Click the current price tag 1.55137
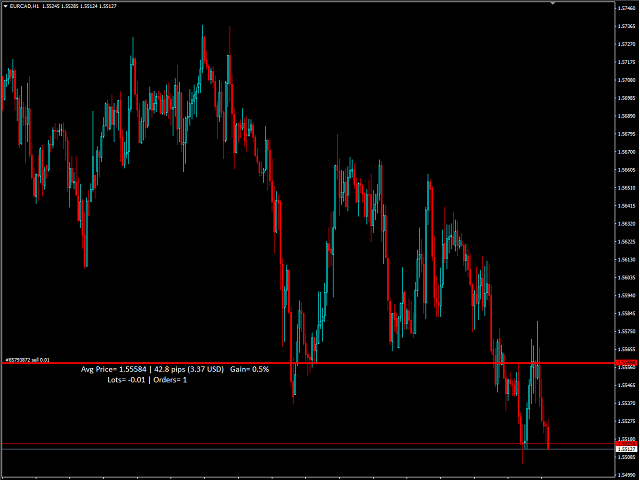Image resolution: width=640 pixels, height=480 pixels. (626, 449)
